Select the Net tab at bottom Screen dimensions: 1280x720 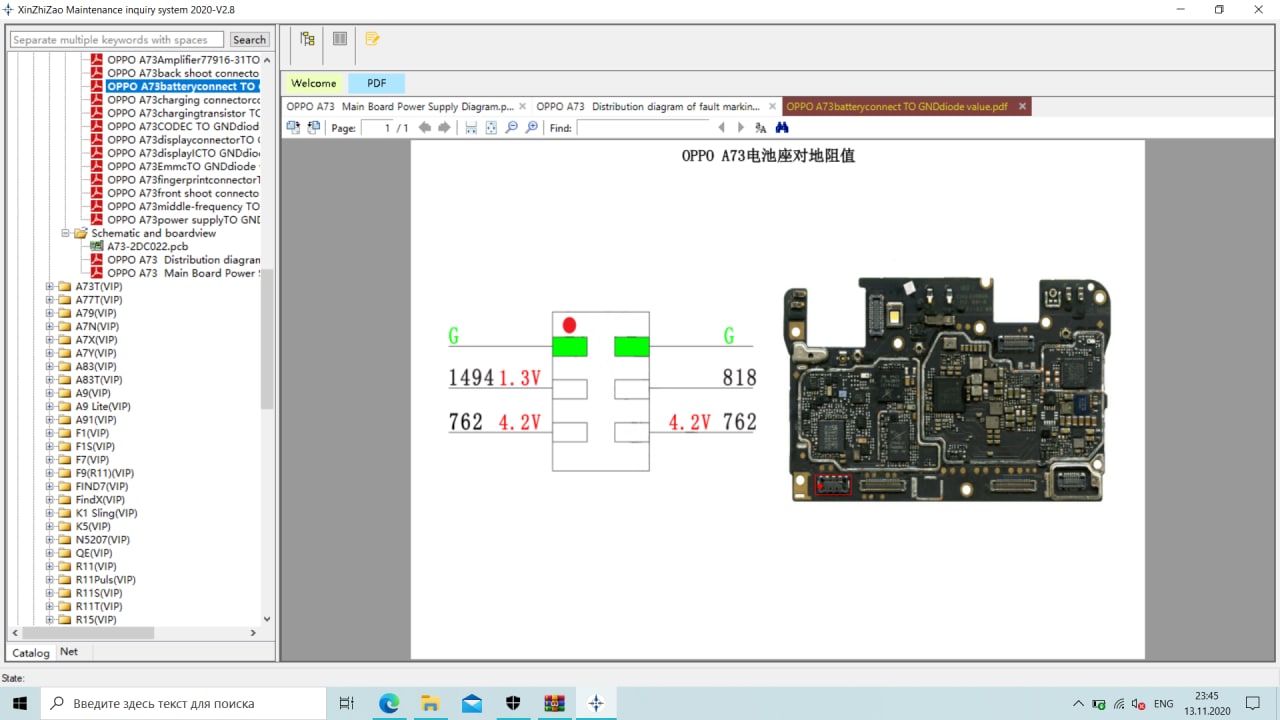pyautogui.click(x=68, y=651)
